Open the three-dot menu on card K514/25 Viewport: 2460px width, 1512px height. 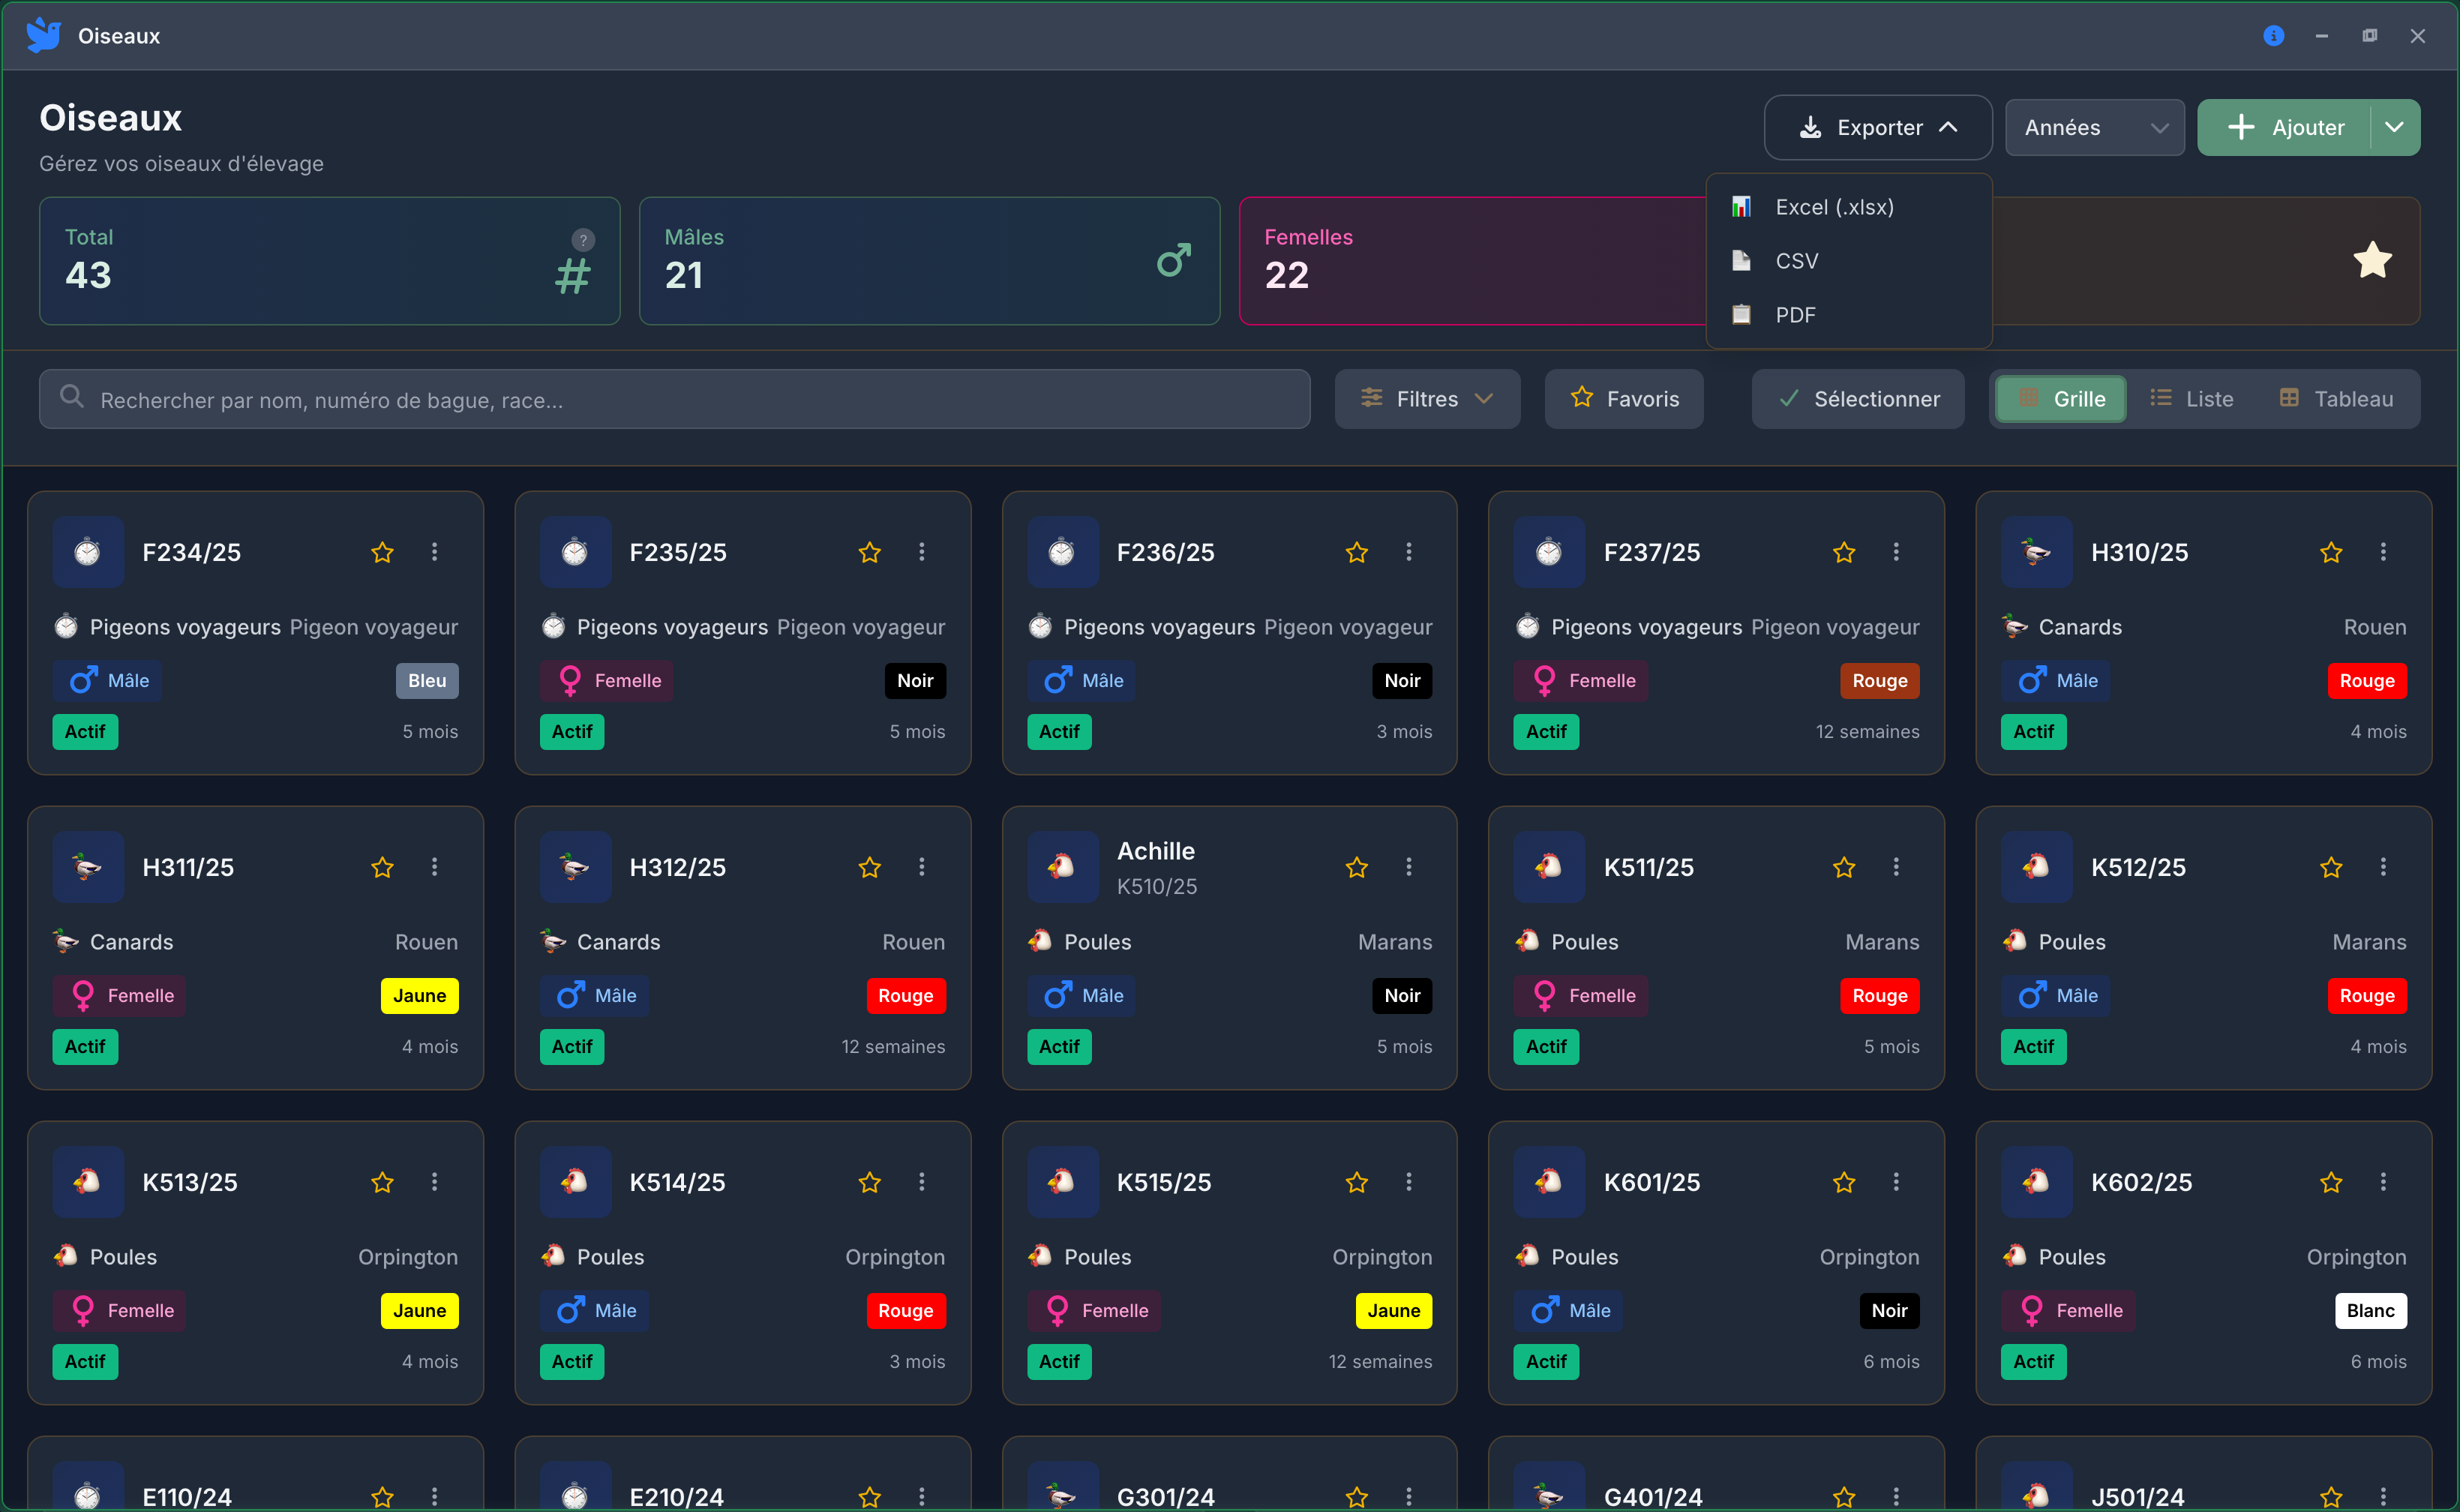922,1182
